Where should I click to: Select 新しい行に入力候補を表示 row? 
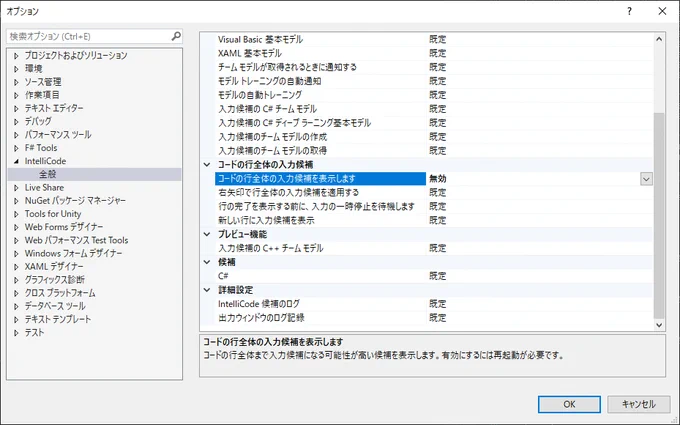[434, 220]
